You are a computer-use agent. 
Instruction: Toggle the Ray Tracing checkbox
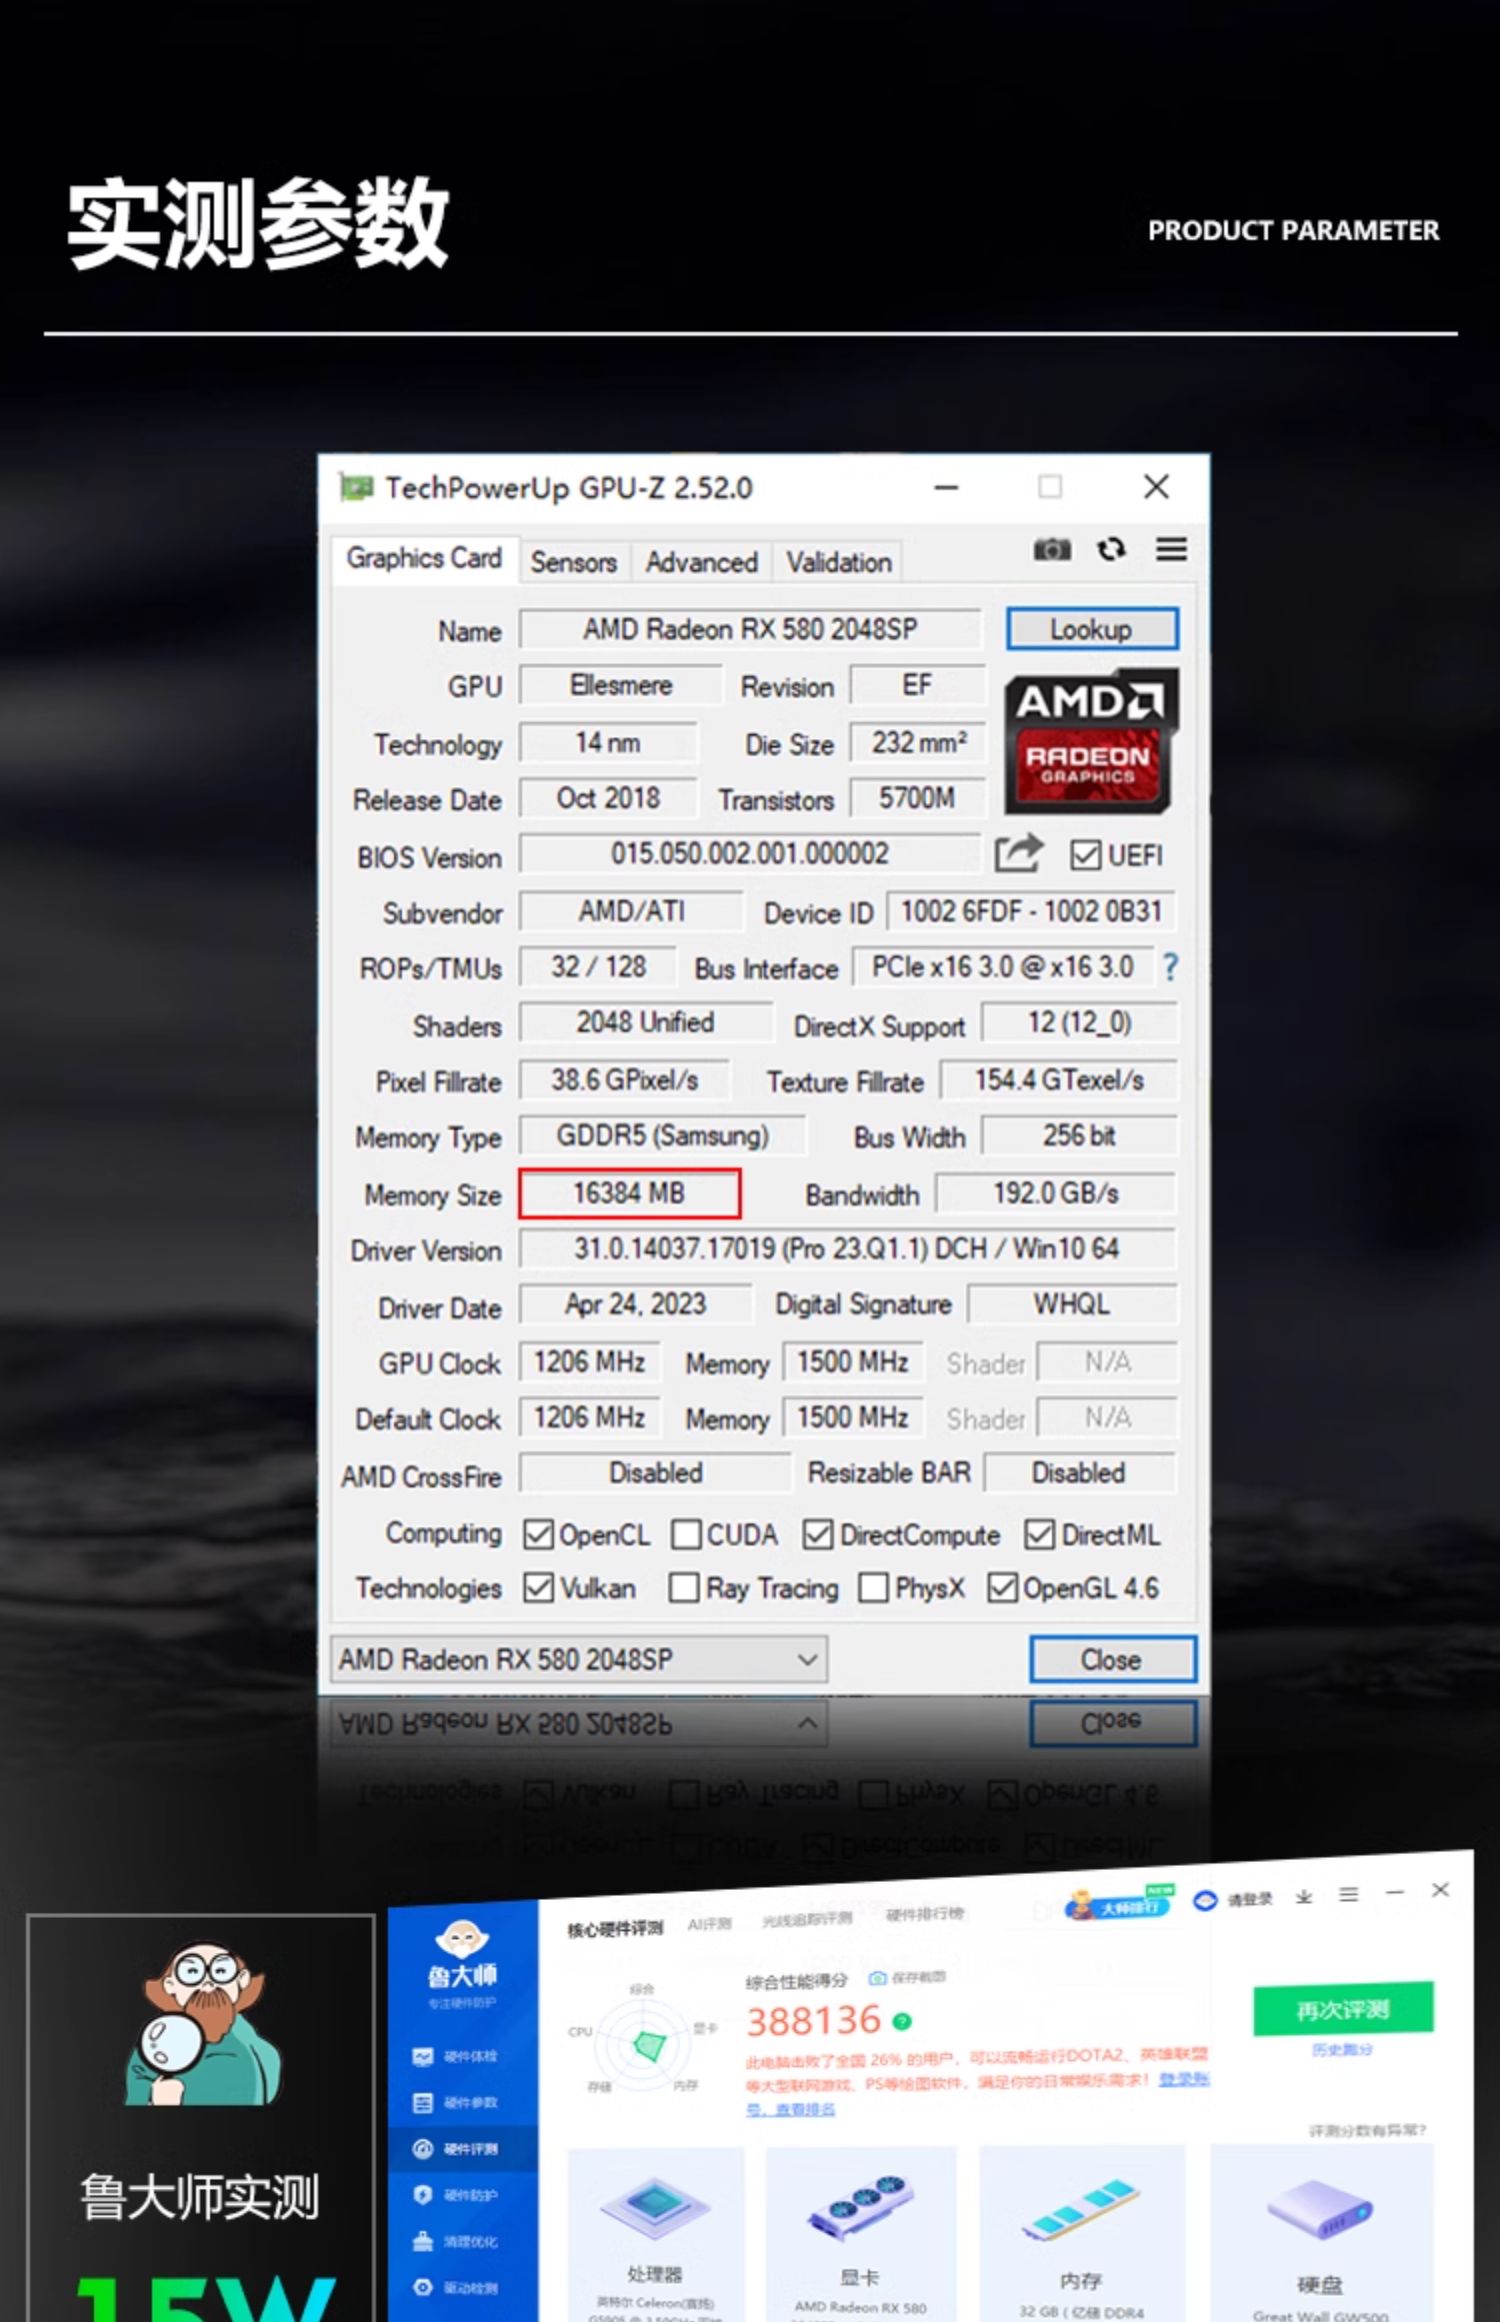click(x=684, y=1587)
